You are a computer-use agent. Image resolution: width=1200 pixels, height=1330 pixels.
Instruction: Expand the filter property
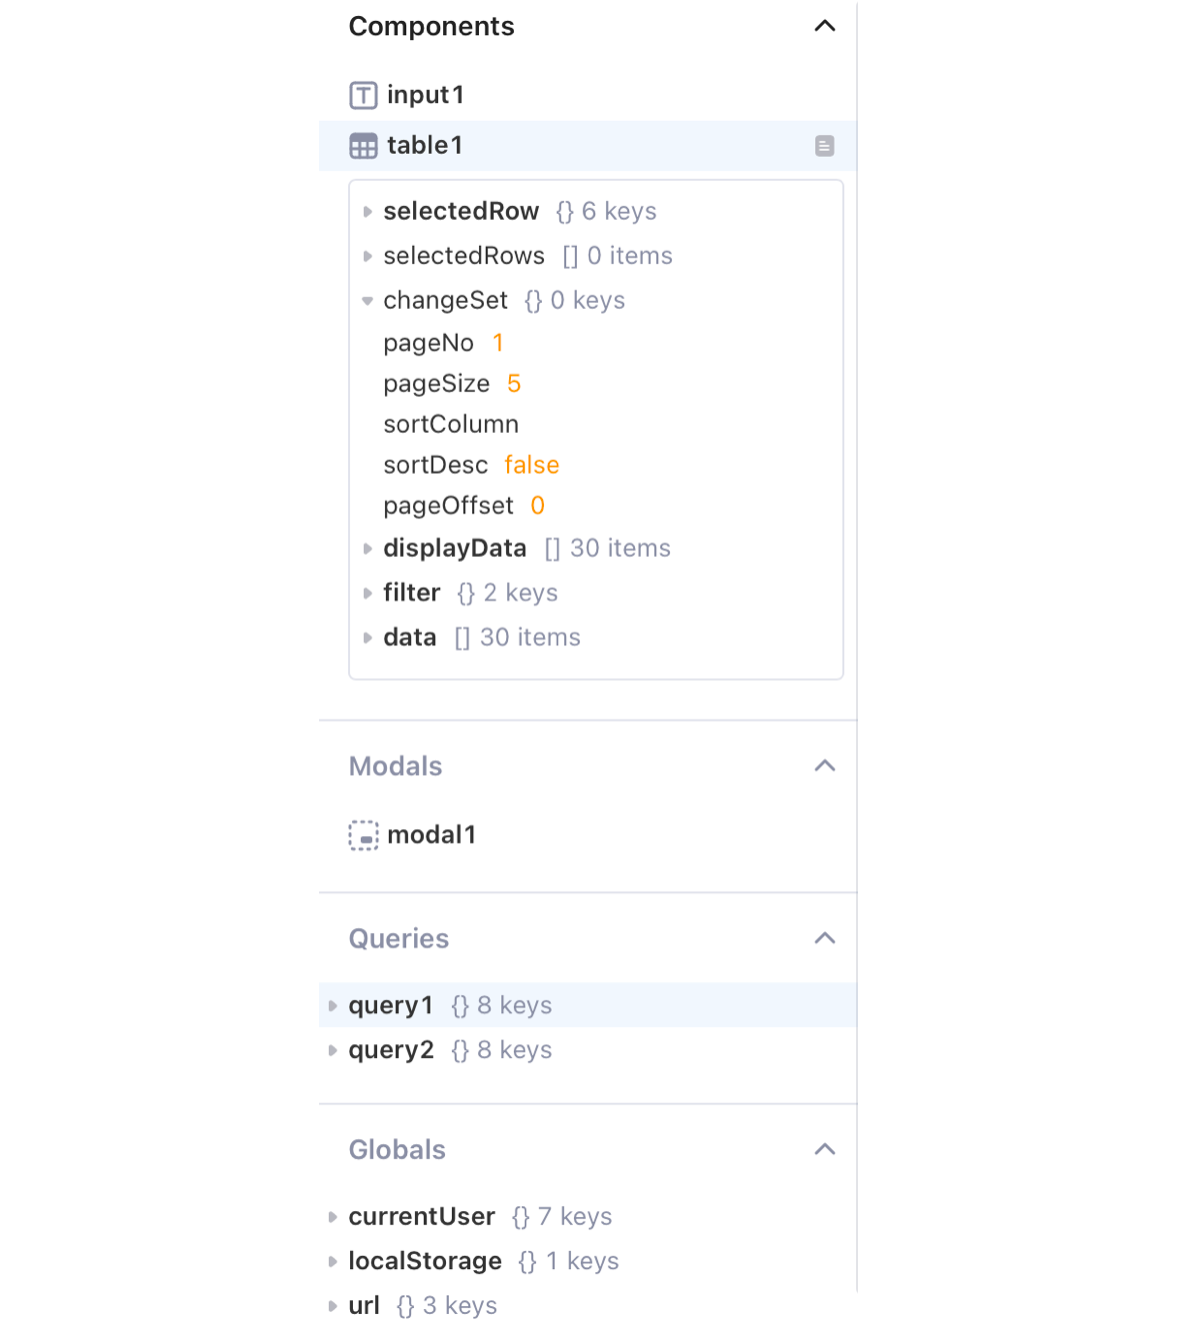(367, 593)
